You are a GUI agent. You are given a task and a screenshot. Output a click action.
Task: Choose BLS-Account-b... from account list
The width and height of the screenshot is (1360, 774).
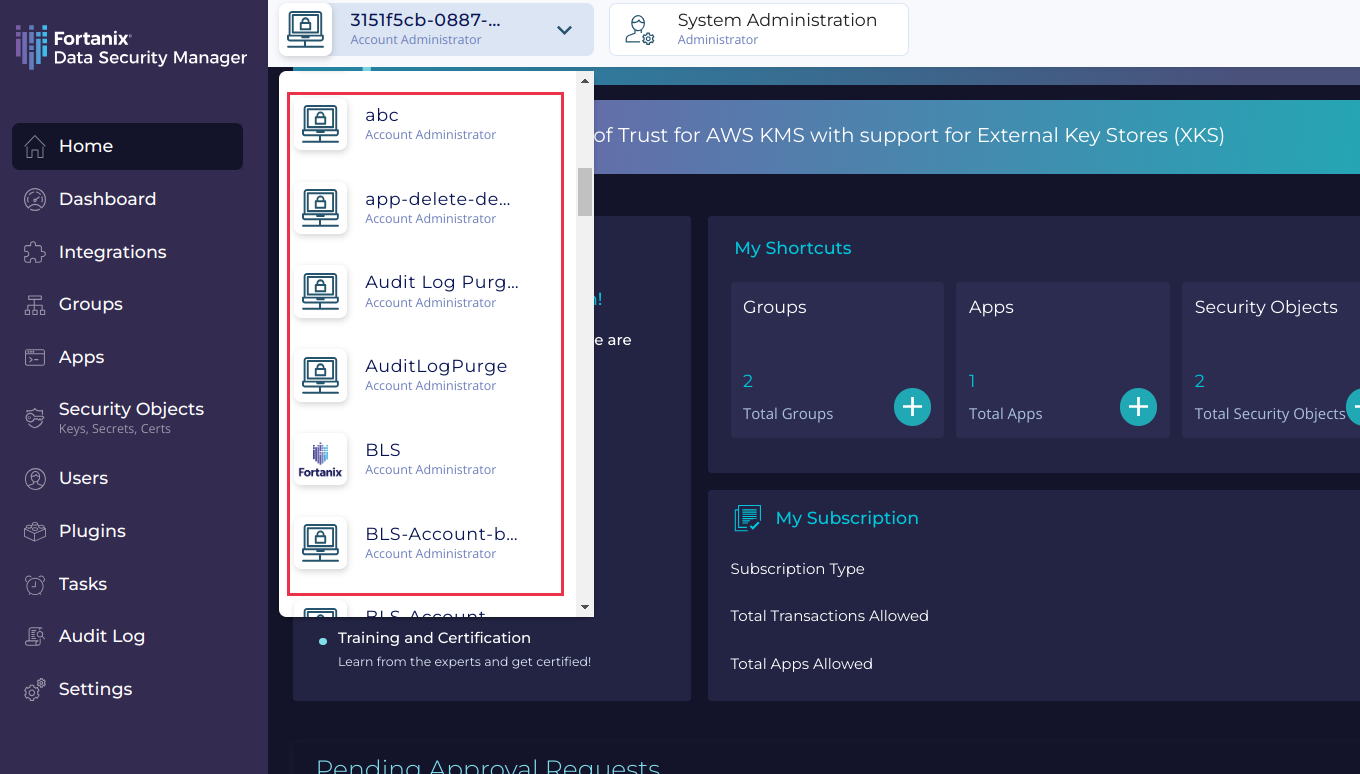tap(441, 542)
